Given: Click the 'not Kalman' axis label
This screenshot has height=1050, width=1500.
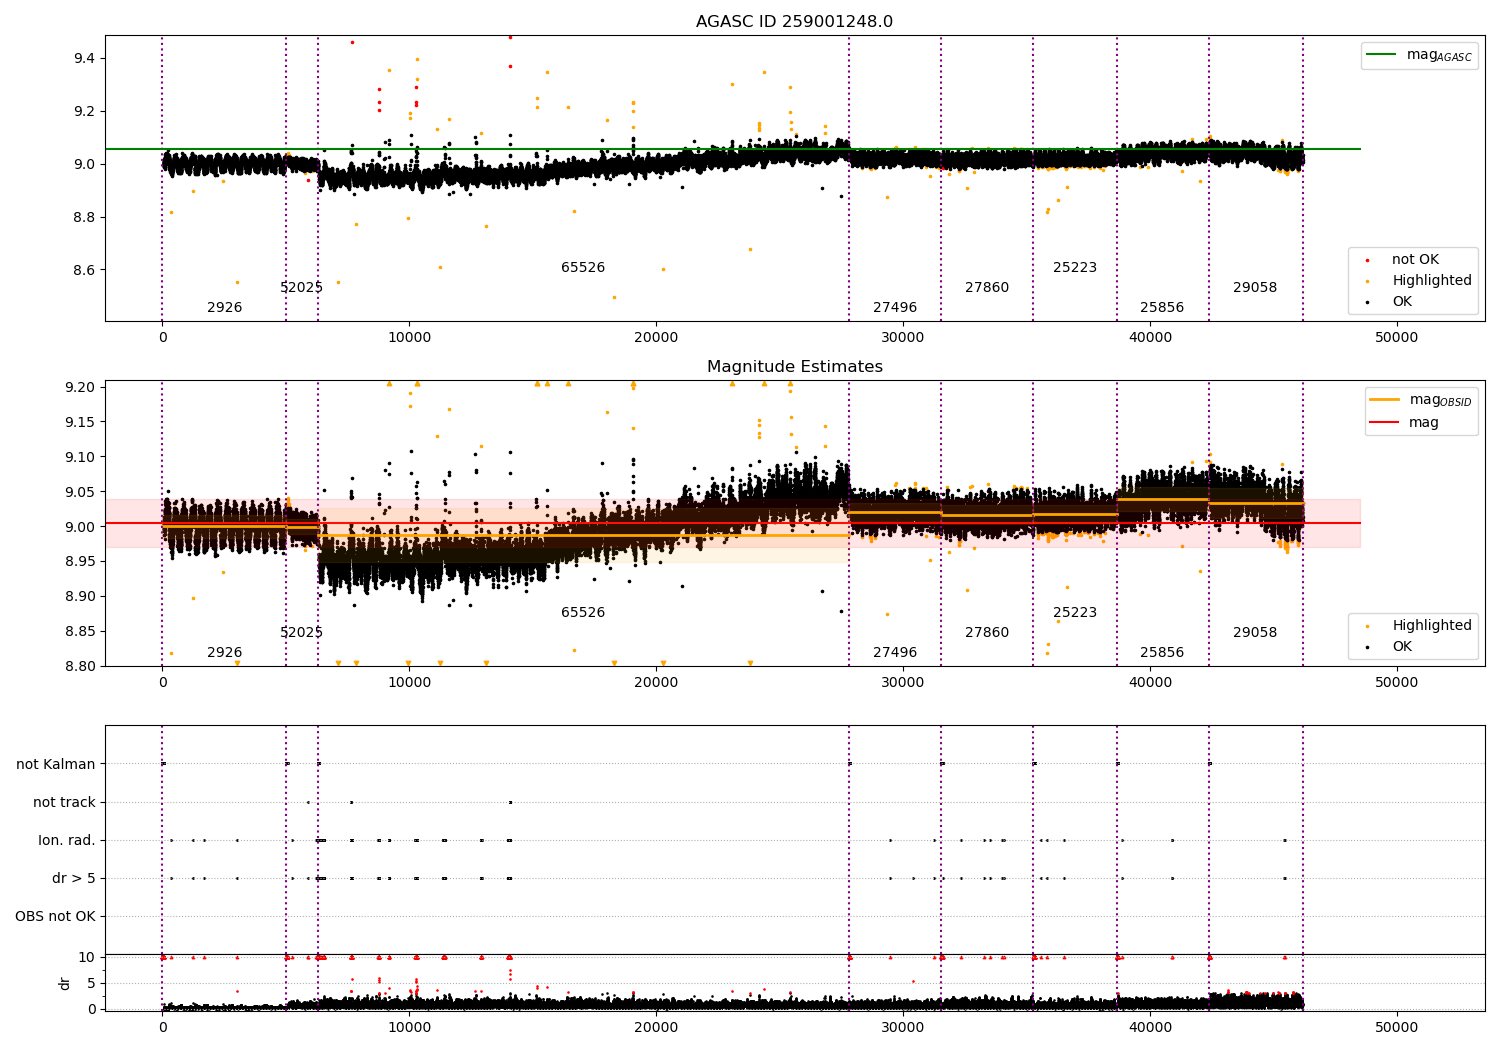Looking at the screenshot, I should click(x=56, y=764).
